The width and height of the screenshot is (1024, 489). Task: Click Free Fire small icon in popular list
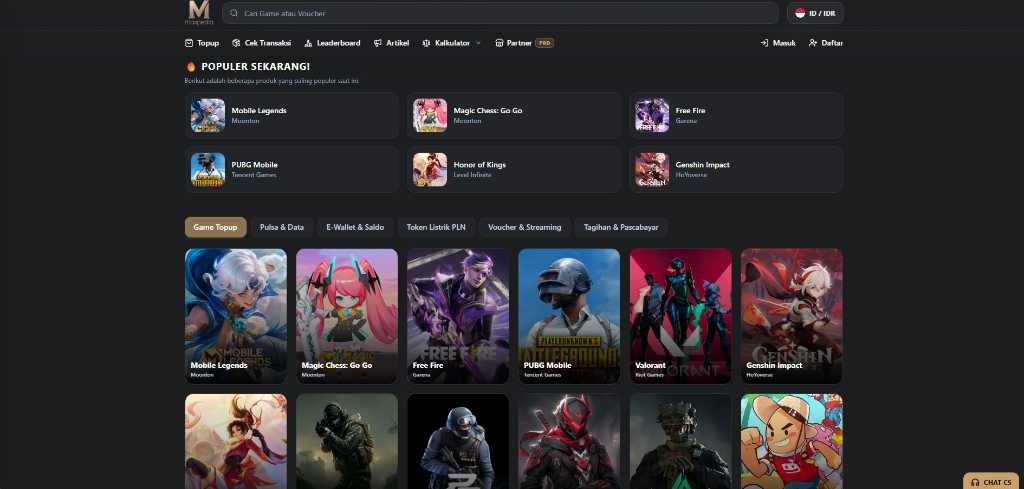[652, 116]
